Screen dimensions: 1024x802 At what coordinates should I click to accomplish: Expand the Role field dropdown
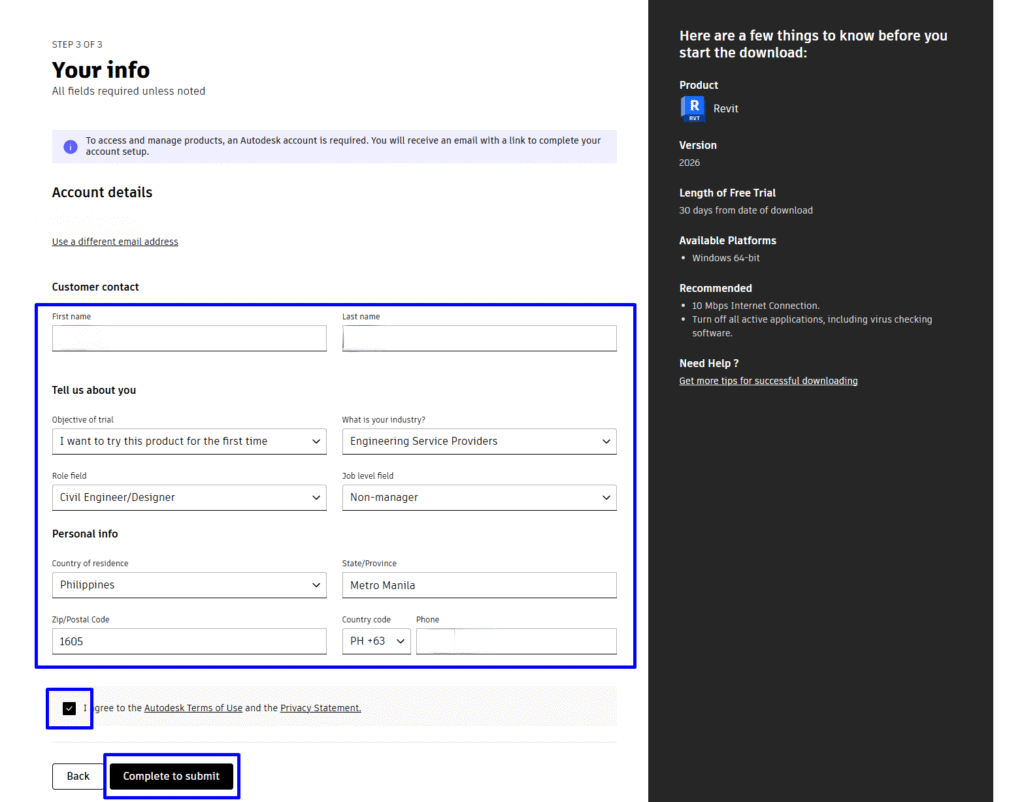coord(189,498)
